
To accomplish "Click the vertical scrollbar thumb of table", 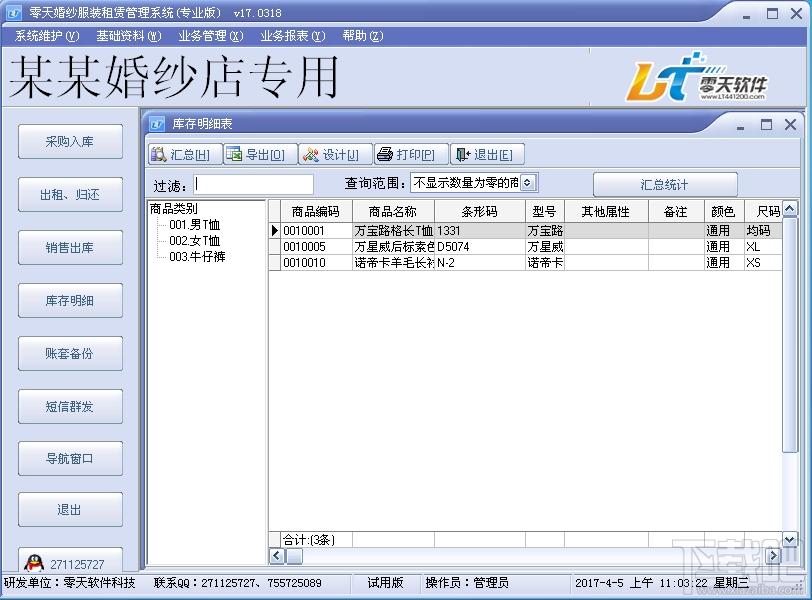I will 789,335.
